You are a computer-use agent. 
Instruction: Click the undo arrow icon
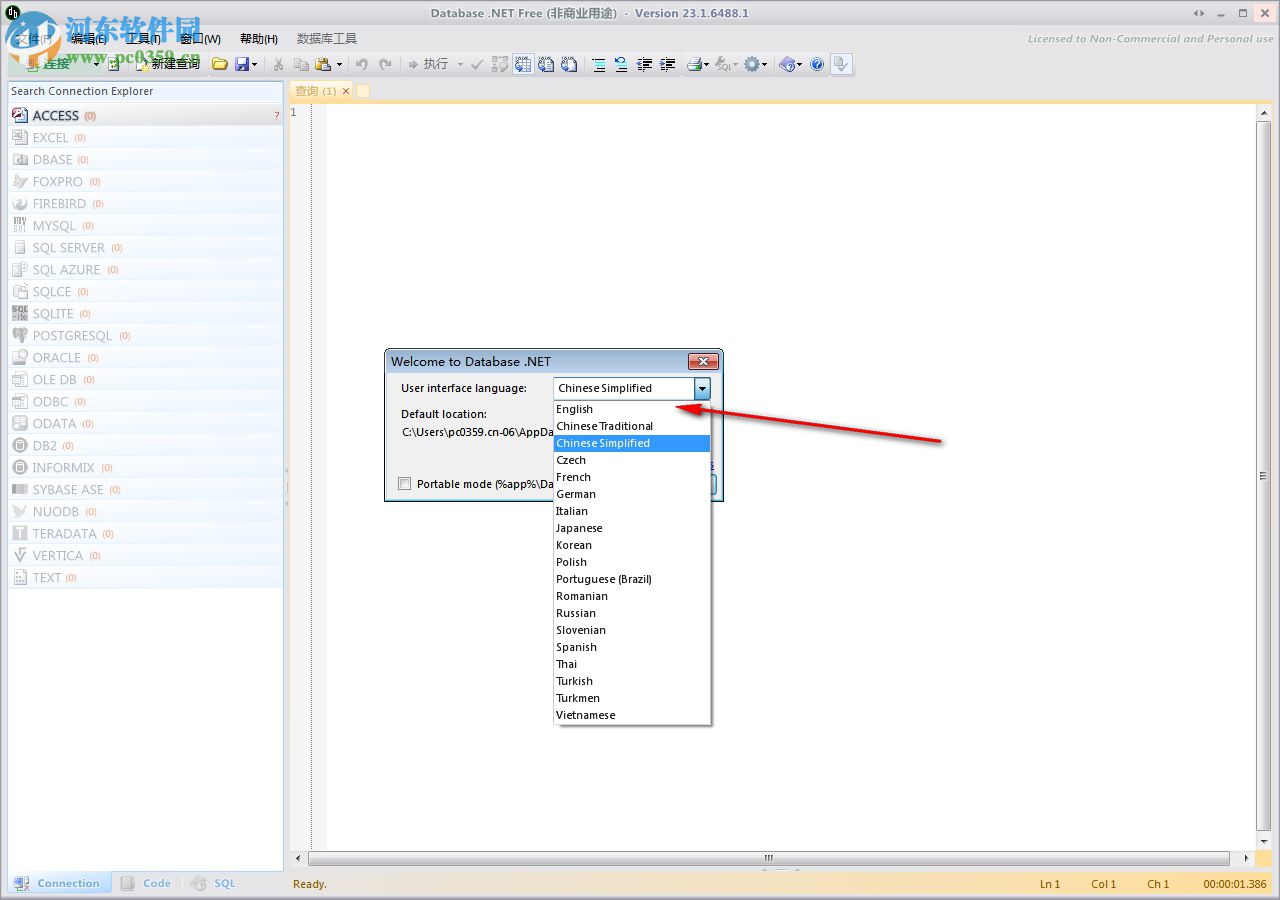pyautogui.click(x=361, y=64)
